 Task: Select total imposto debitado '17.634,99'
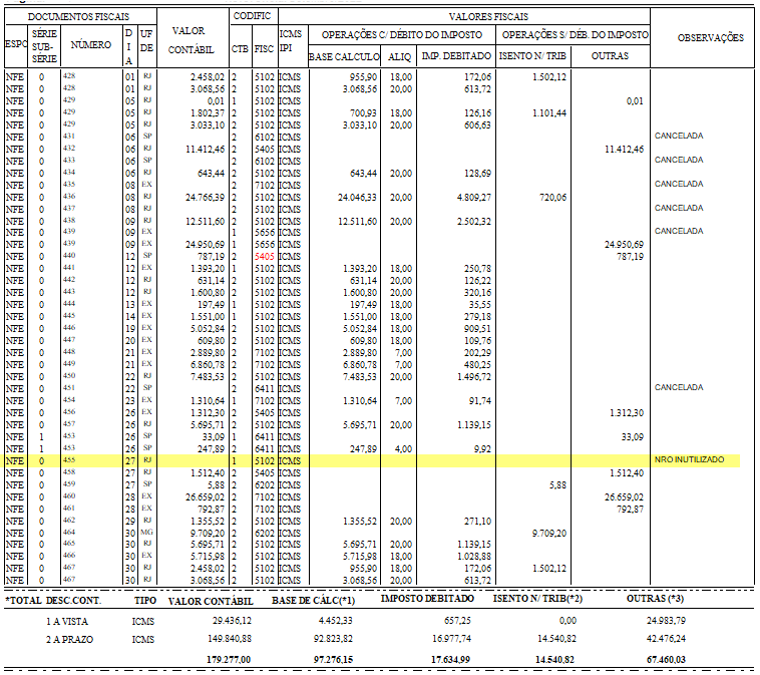(x=451, y=659)
